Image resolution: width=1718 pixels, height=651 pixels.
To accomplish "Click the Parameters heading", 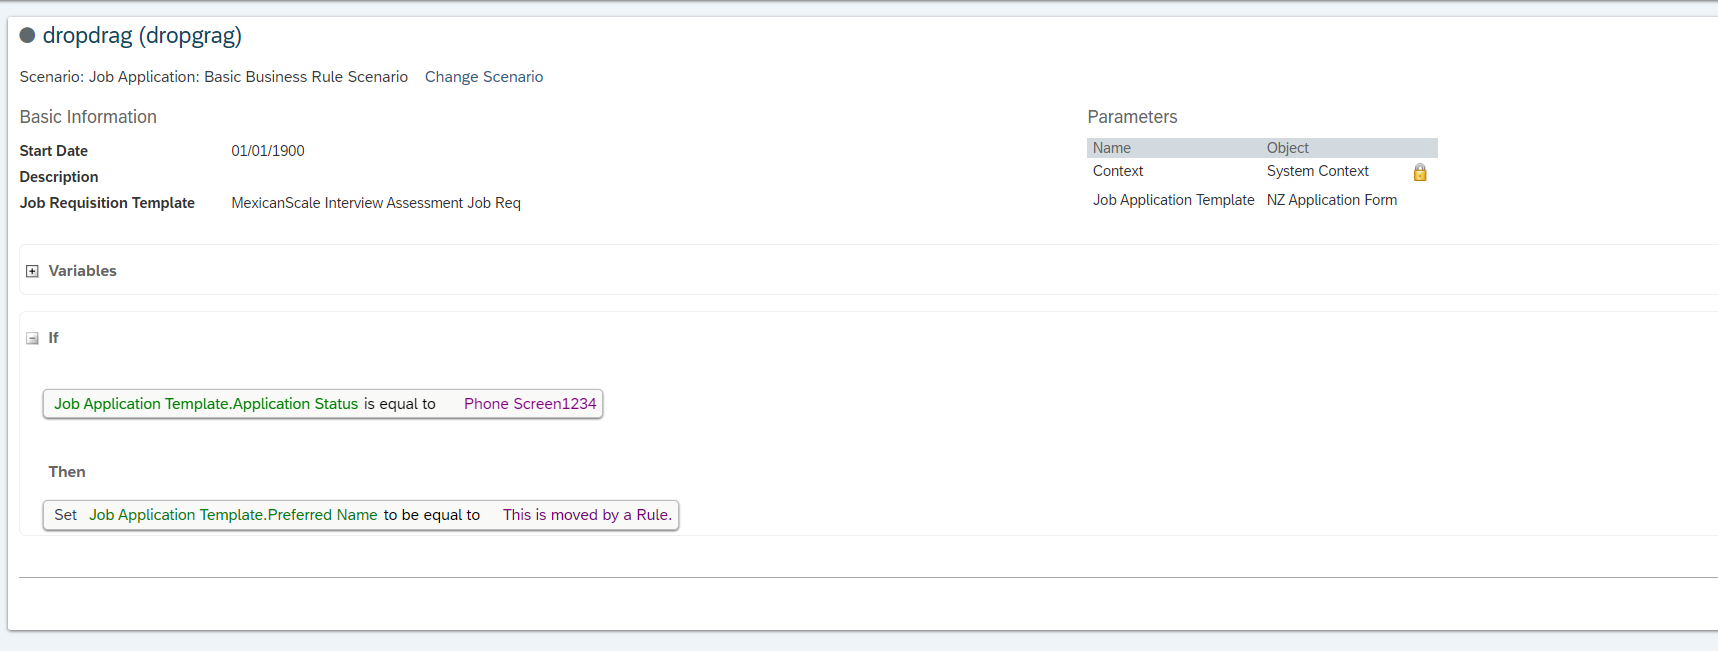I will click(x=1132, y=117).
